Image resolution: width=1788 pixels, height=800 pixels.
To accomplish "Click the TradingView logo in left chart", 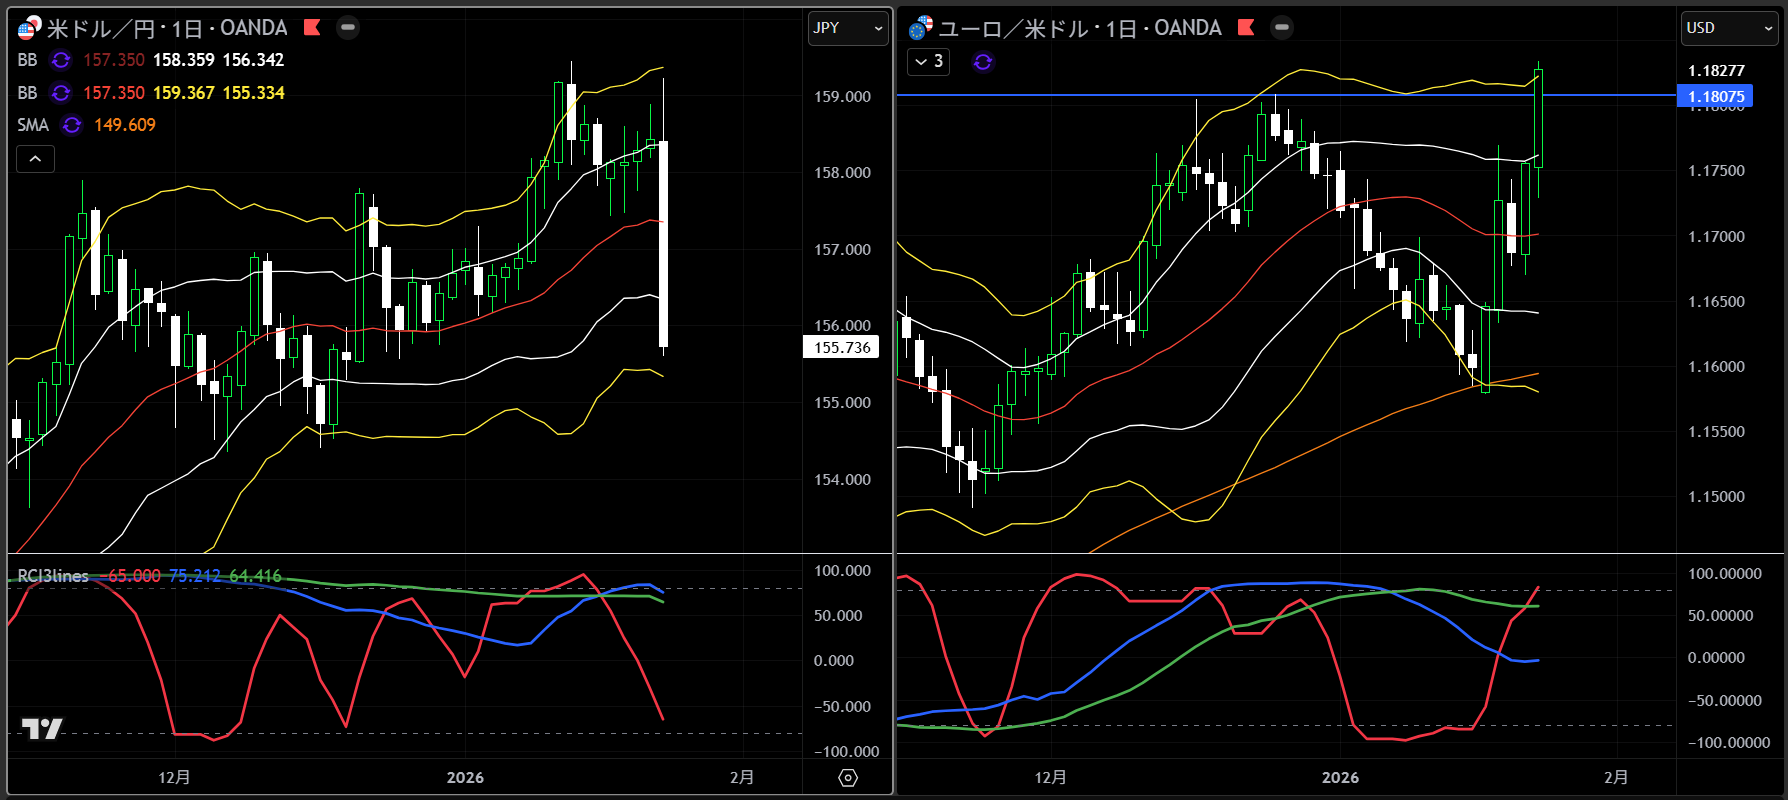I will click(42, 729).
